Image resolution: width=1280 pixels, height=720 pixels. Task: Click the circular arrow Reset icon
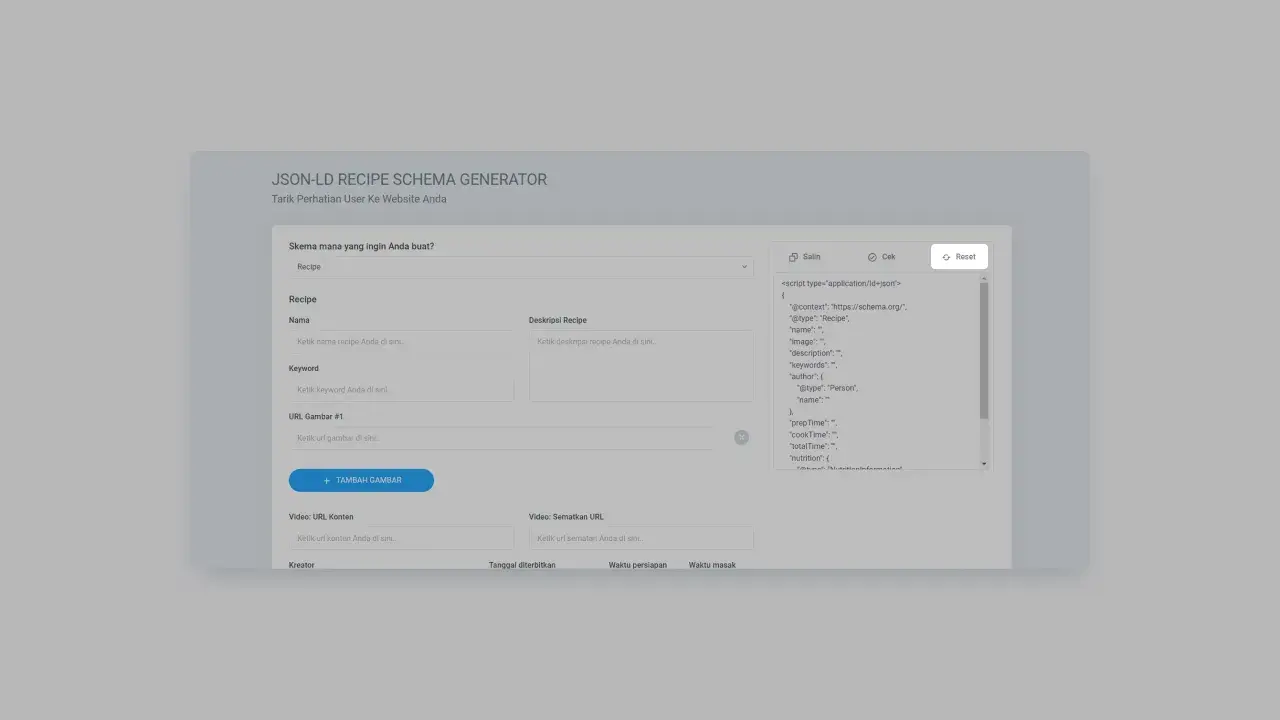[946, 257]
